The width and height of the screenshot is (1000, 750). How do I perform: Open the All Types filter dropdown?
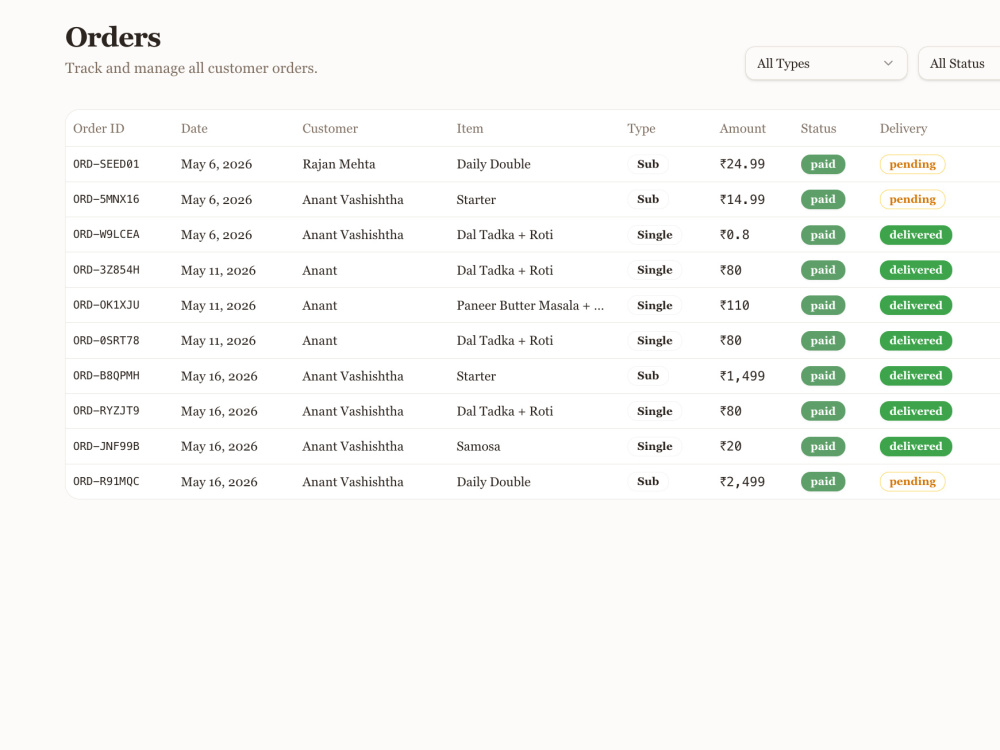click(826, 63)
